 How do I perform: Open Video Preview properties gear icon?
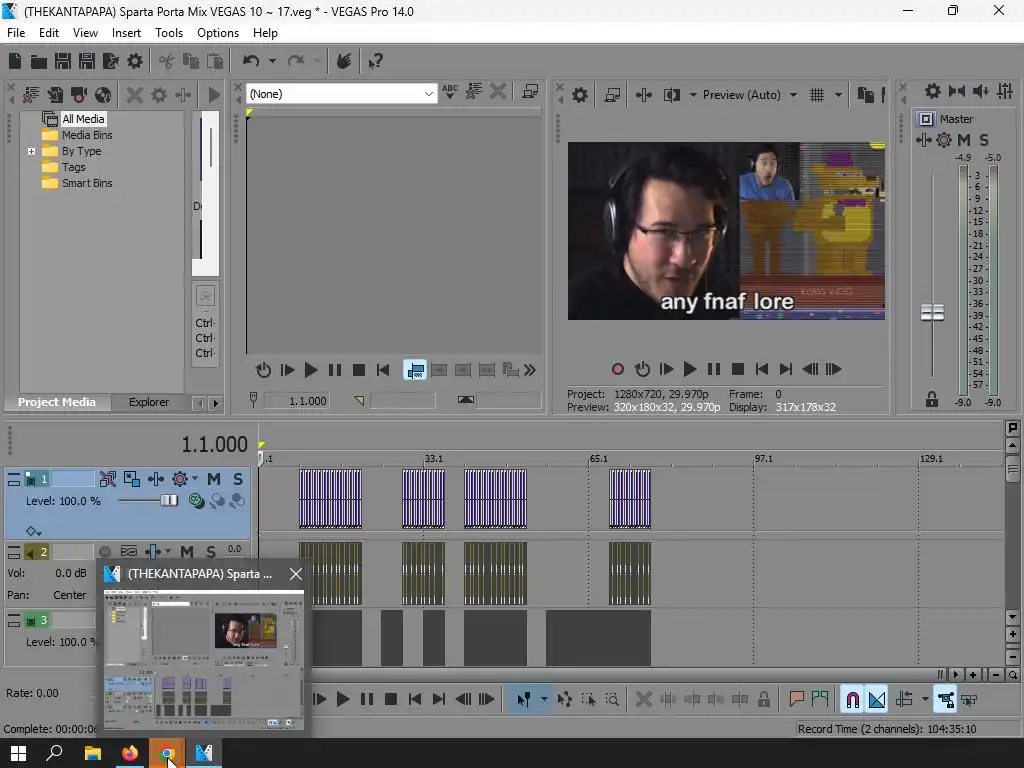579,95
